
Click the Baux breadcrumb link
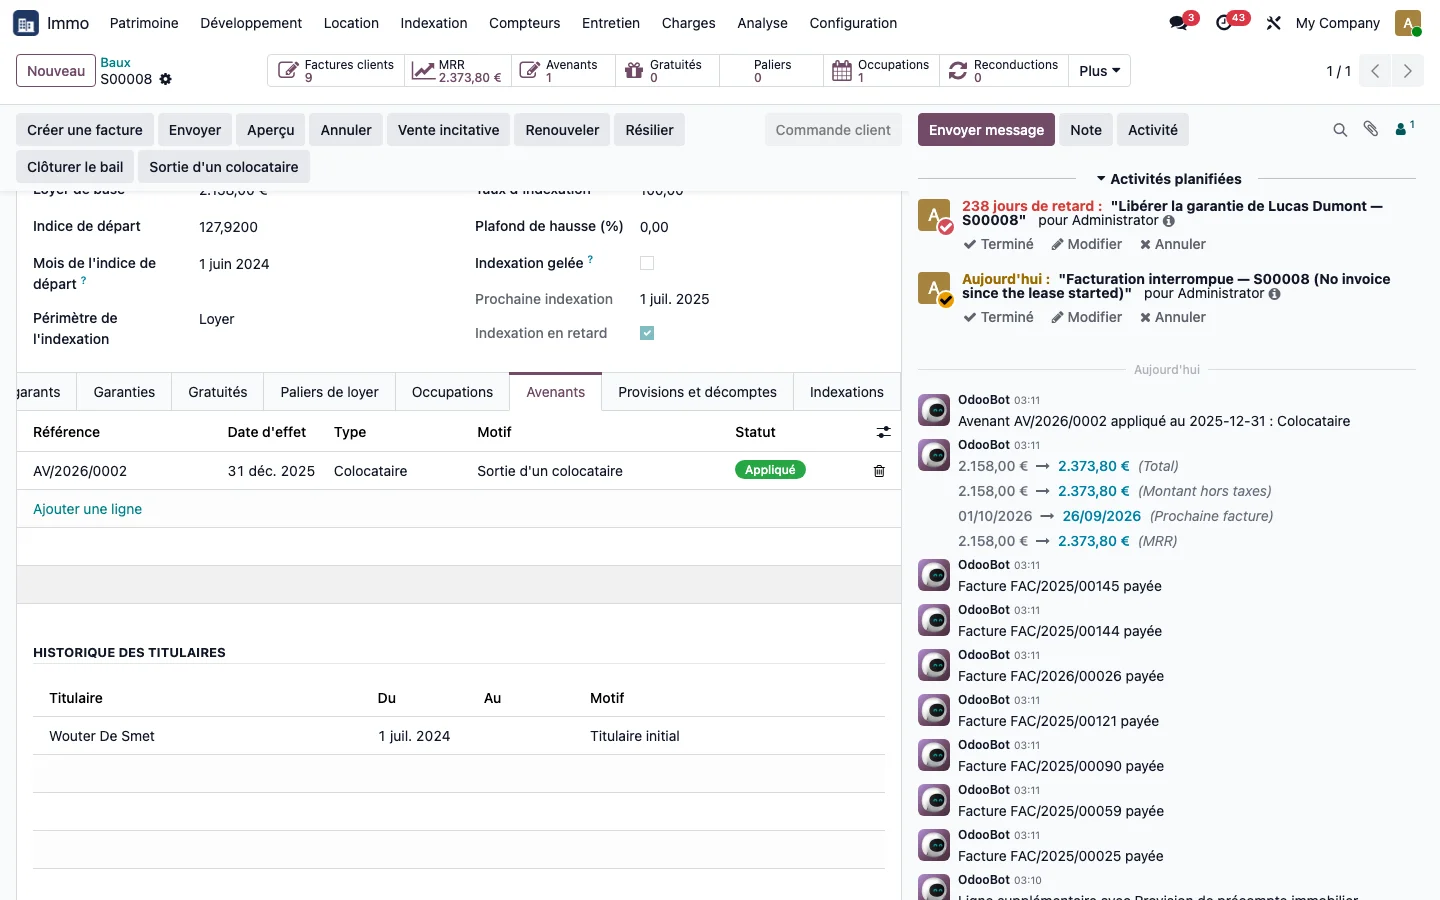[x=115, y=62]
